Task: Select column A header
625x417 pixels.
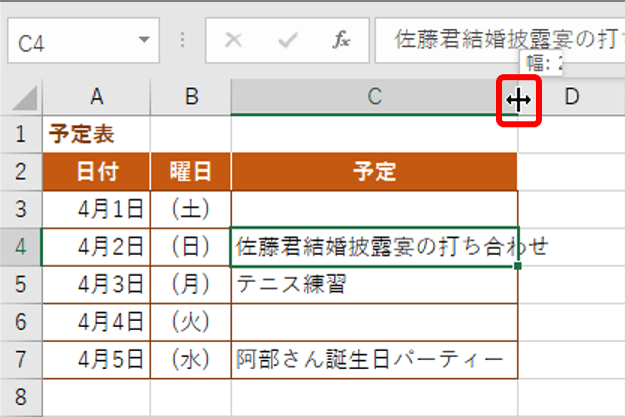Action: point(96,97)
